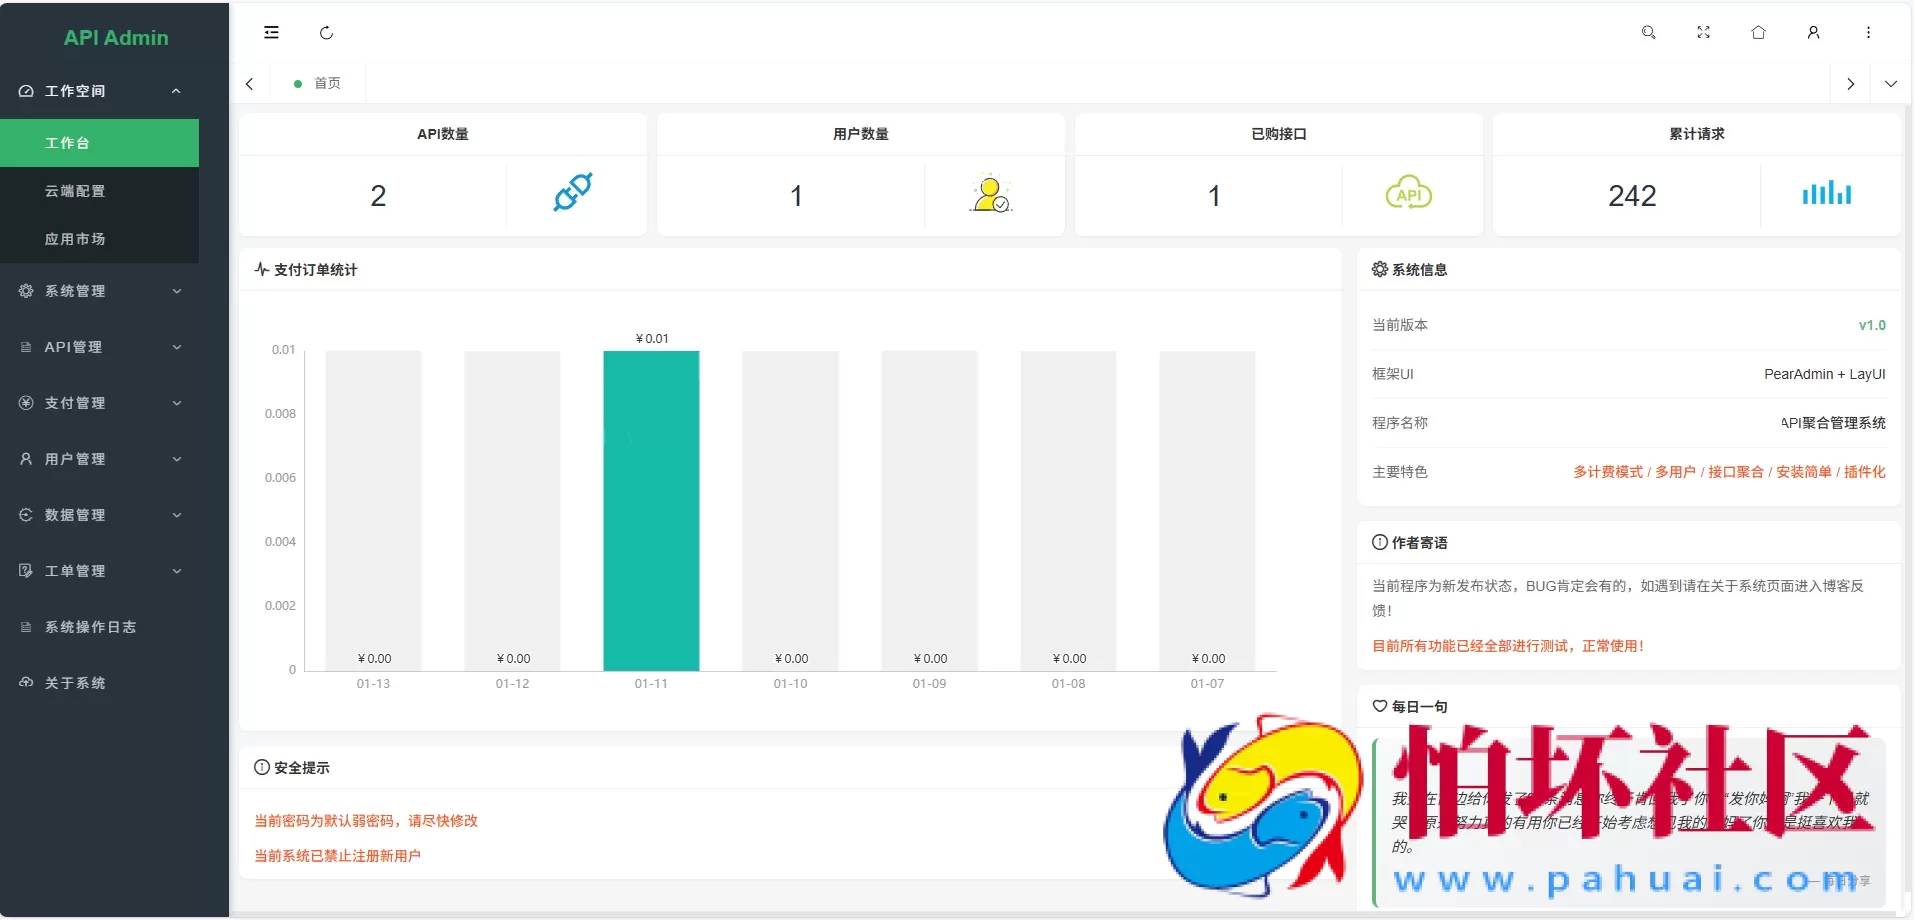Open the vertical three-dot more menu

tap(1868, 33)
